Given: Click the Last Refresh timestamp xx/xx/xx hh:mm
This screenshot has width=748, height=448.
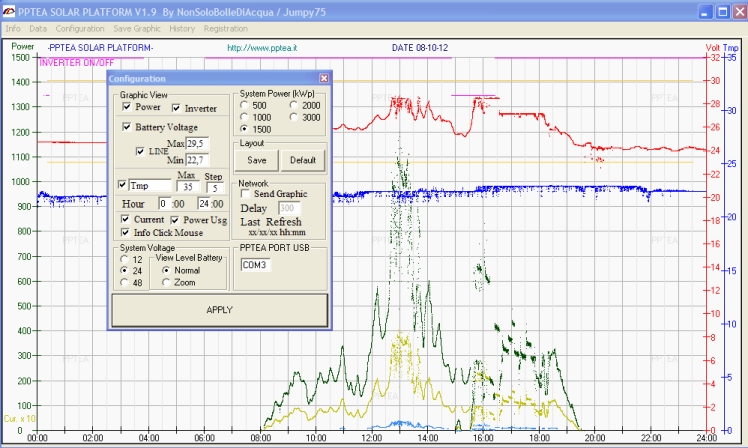Looking at the screenshot, I should point(277,232).
